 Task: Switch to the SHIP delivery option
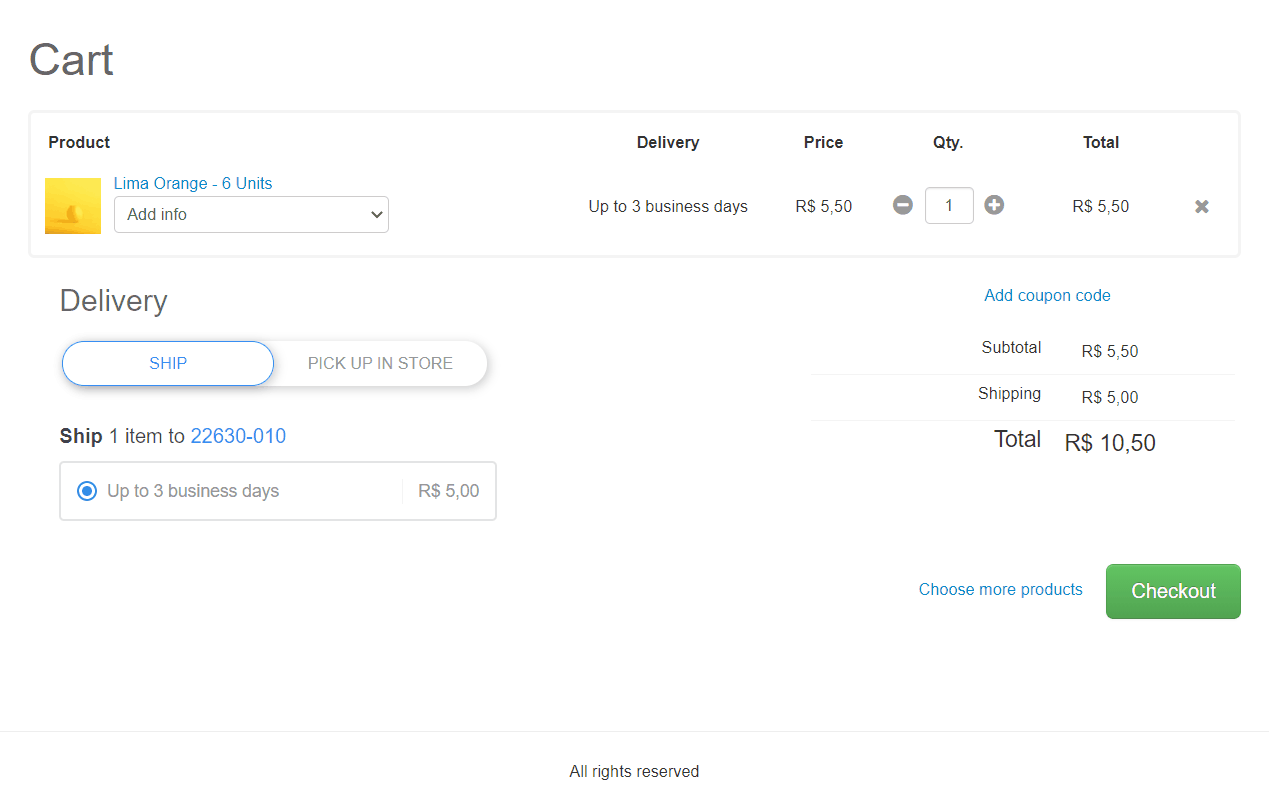pos(168,363)
